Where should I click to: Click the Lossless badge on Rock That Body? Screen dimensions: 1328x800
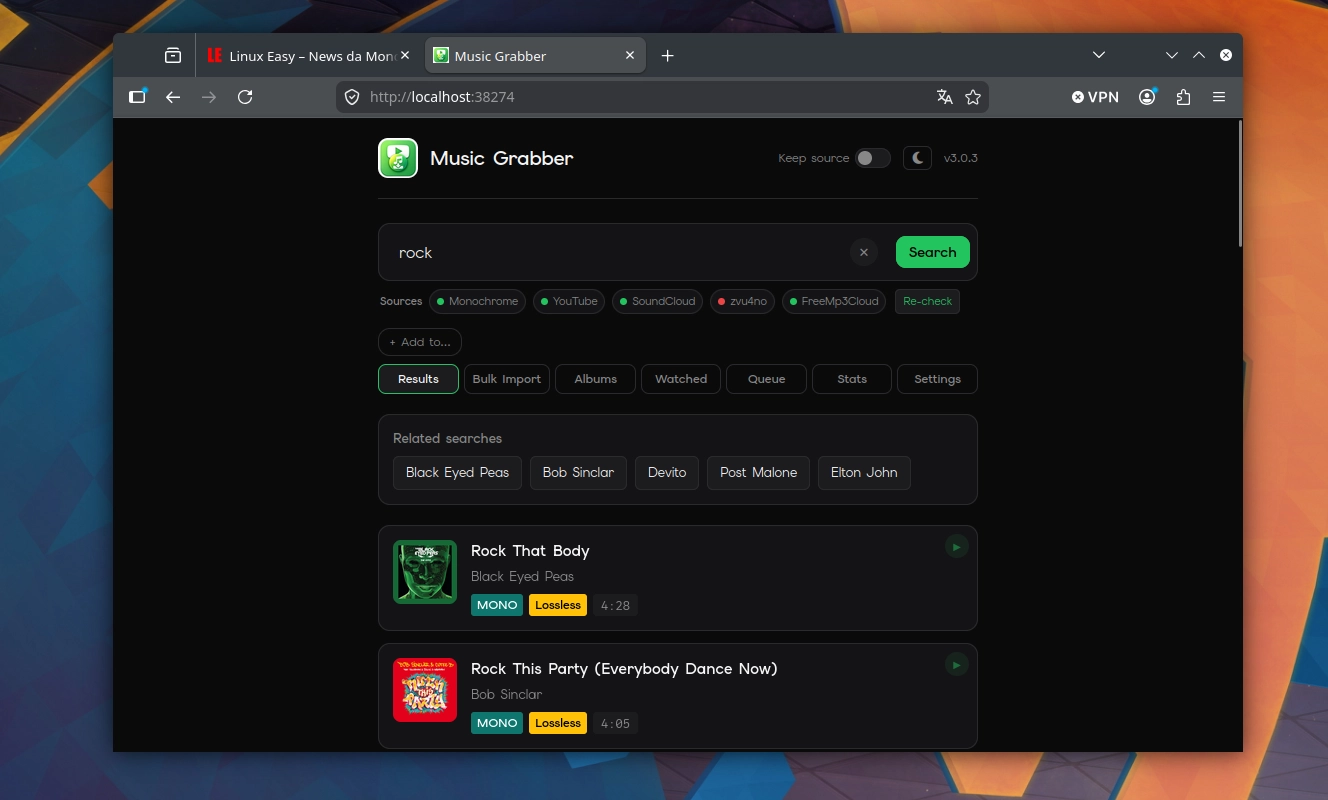click(x=558, y=605)
